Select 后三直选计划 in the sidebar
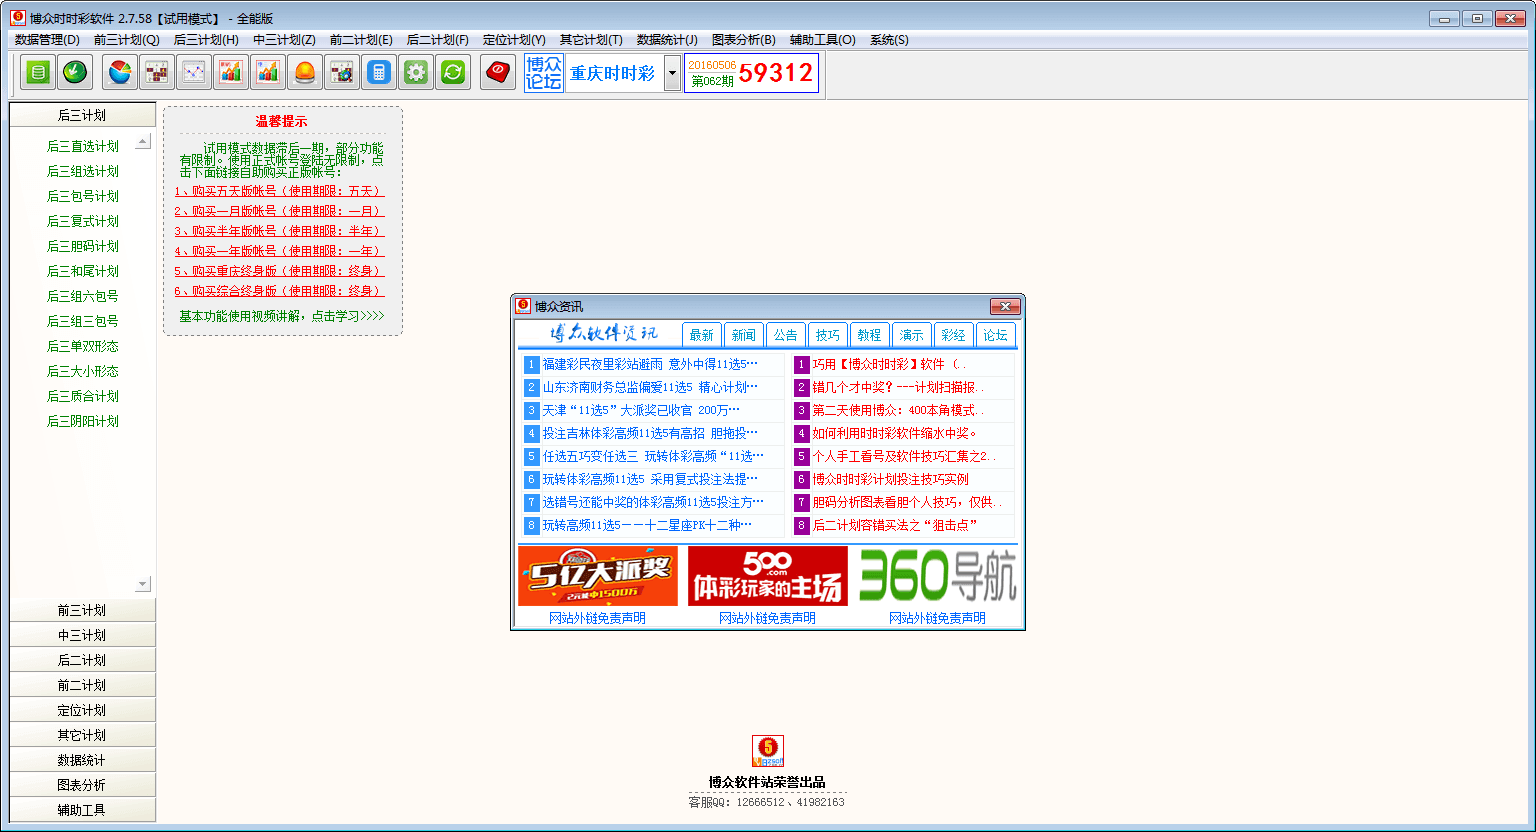Viewport: 1536px width, 832px height. tap(83, 146)
